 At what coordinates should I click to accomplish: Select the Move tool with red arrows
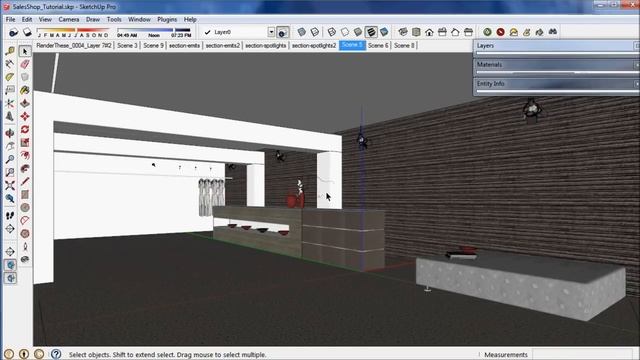click(x=25, y=116)
